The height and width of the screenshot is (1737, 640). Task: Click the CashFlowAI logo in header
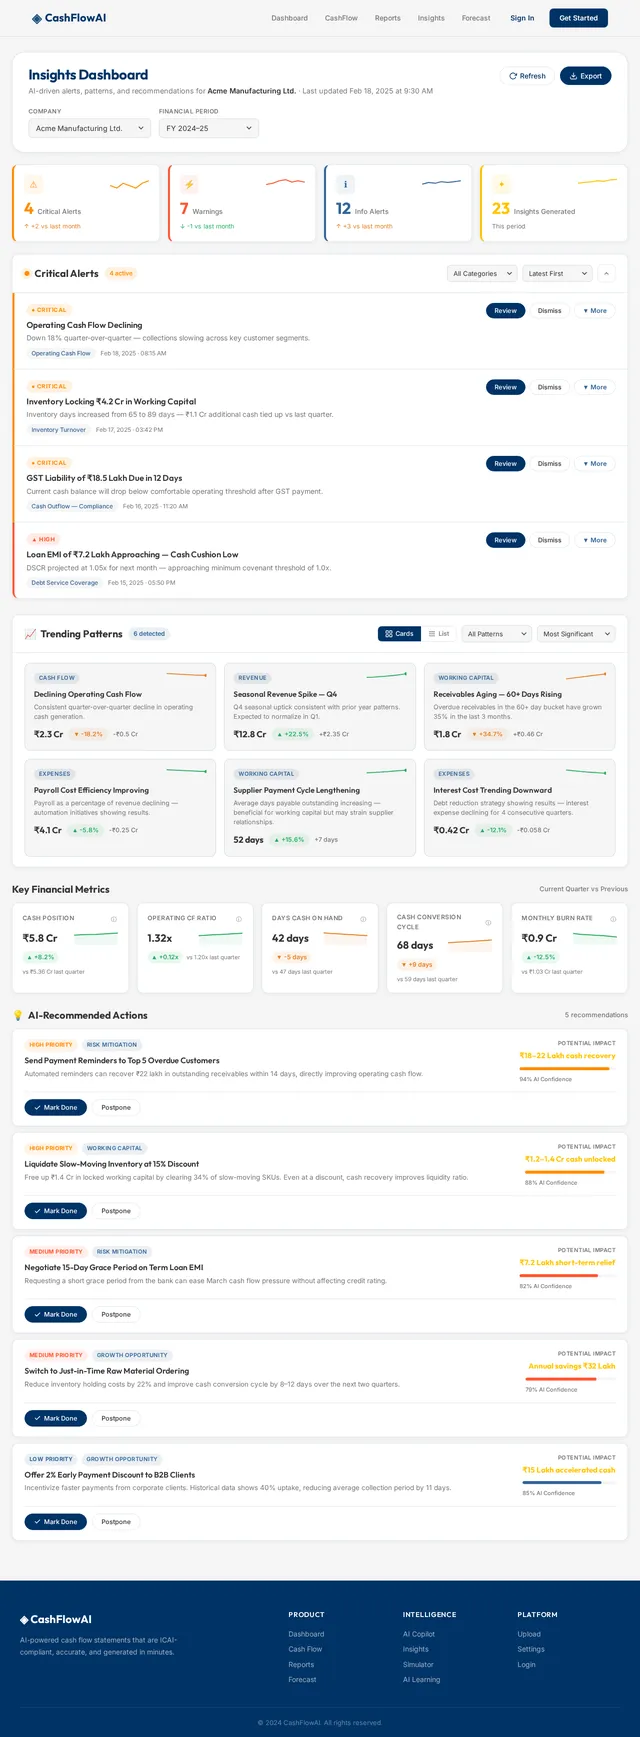(69, 18)
